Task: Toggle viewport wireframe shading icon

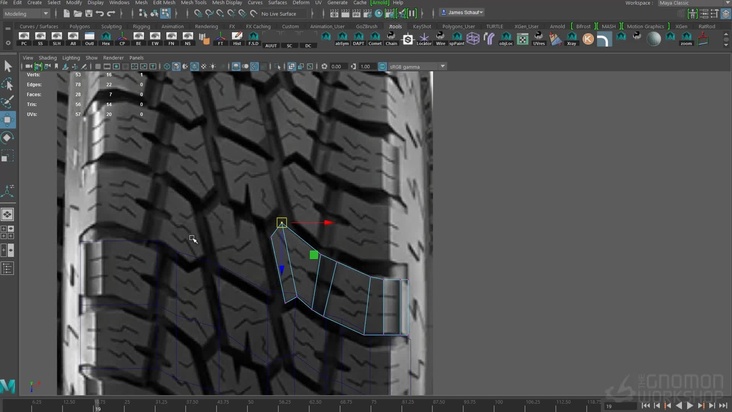Action: [x=167, y=67]
